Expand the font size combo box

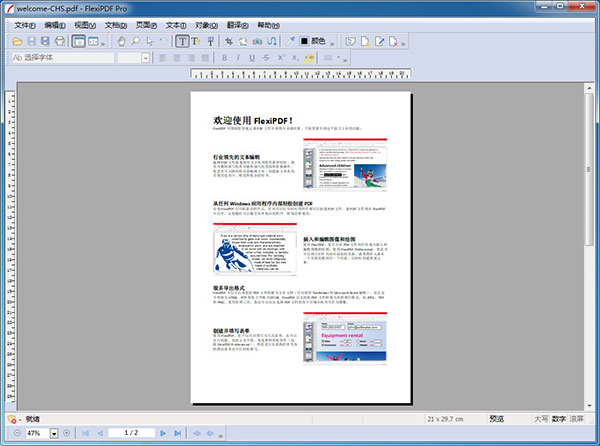[145, 58]
